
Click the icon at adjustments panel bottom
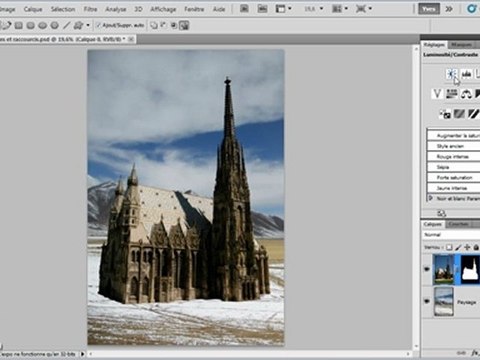click(442, 213)
